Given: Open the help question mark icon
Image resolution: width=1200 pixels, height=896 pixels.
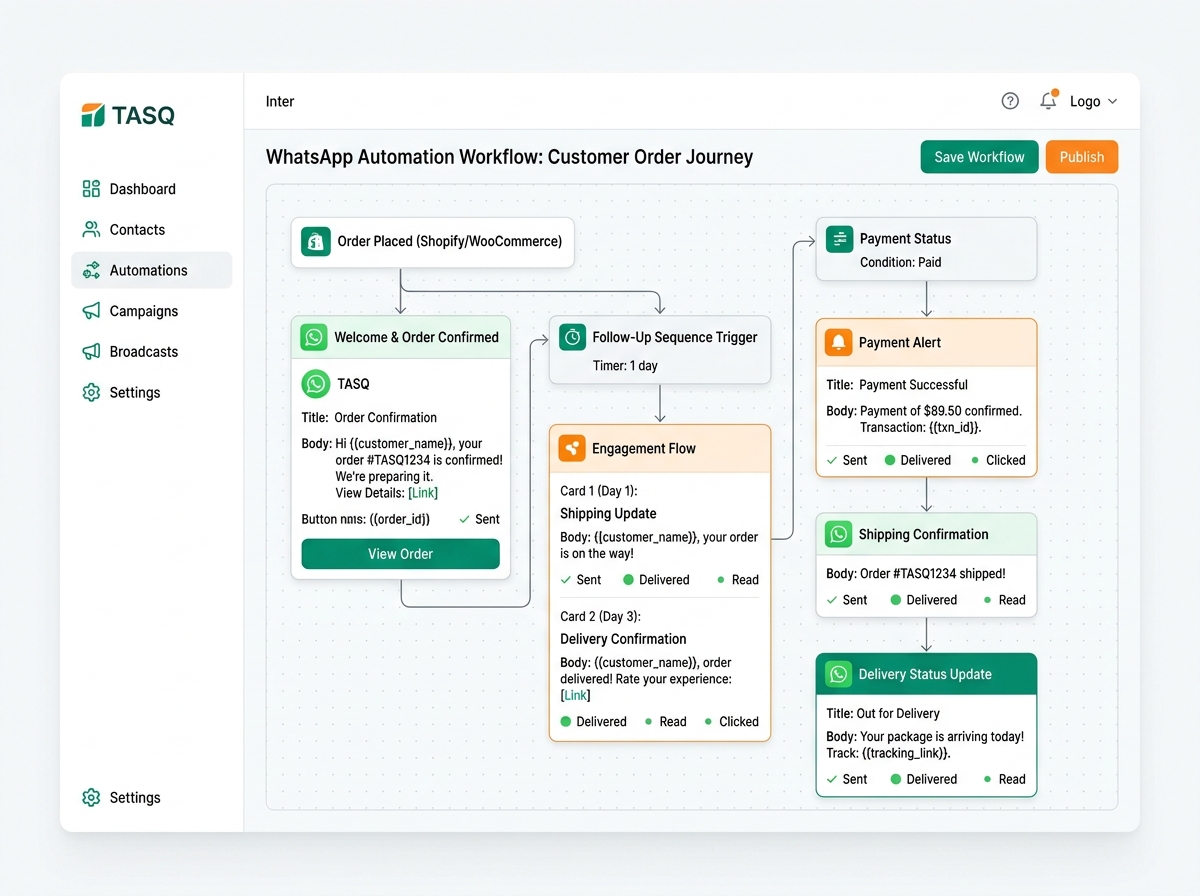Looking at the screenshot, I should 1010,101.
